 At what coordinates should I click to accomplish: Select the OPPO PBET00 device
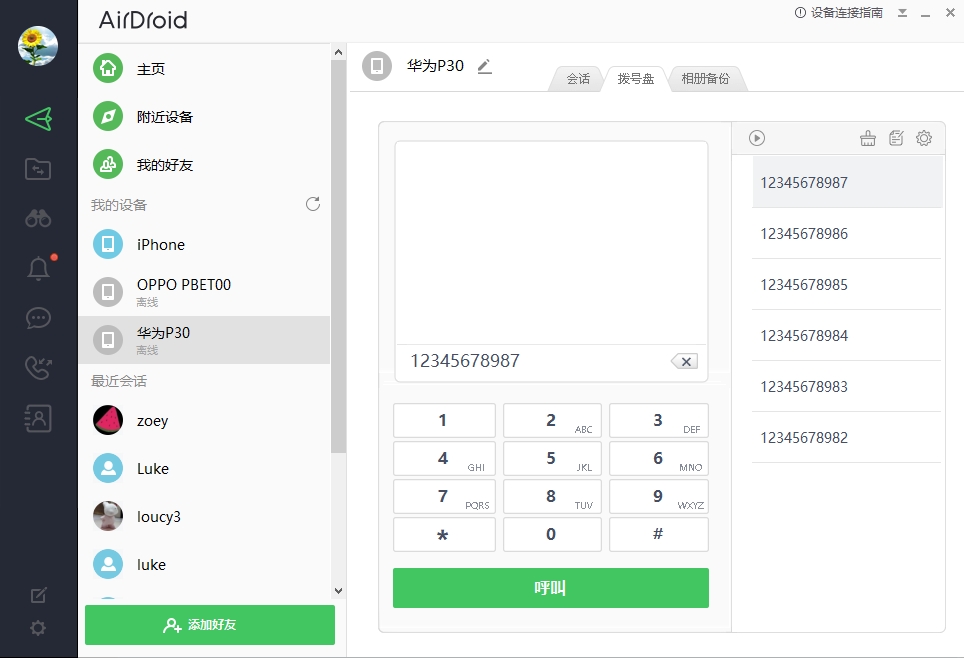pos(204,292)
